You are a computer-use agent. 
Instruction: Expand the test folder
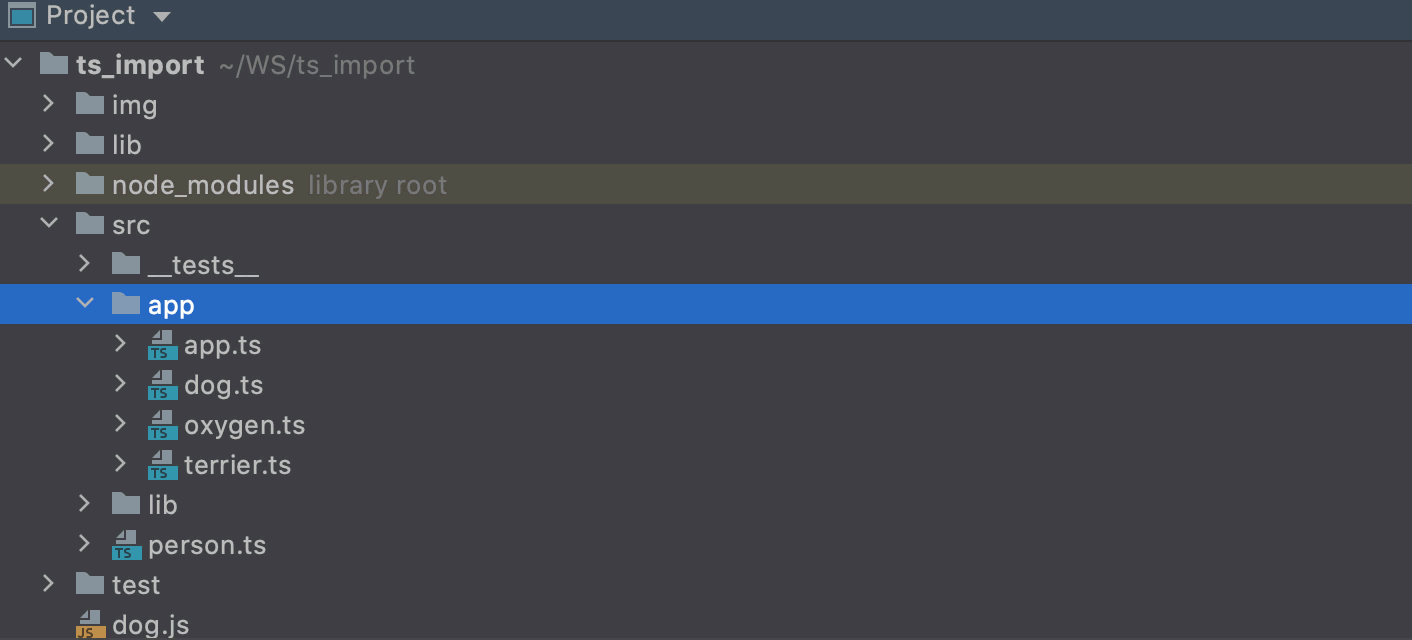coord(49,584)
